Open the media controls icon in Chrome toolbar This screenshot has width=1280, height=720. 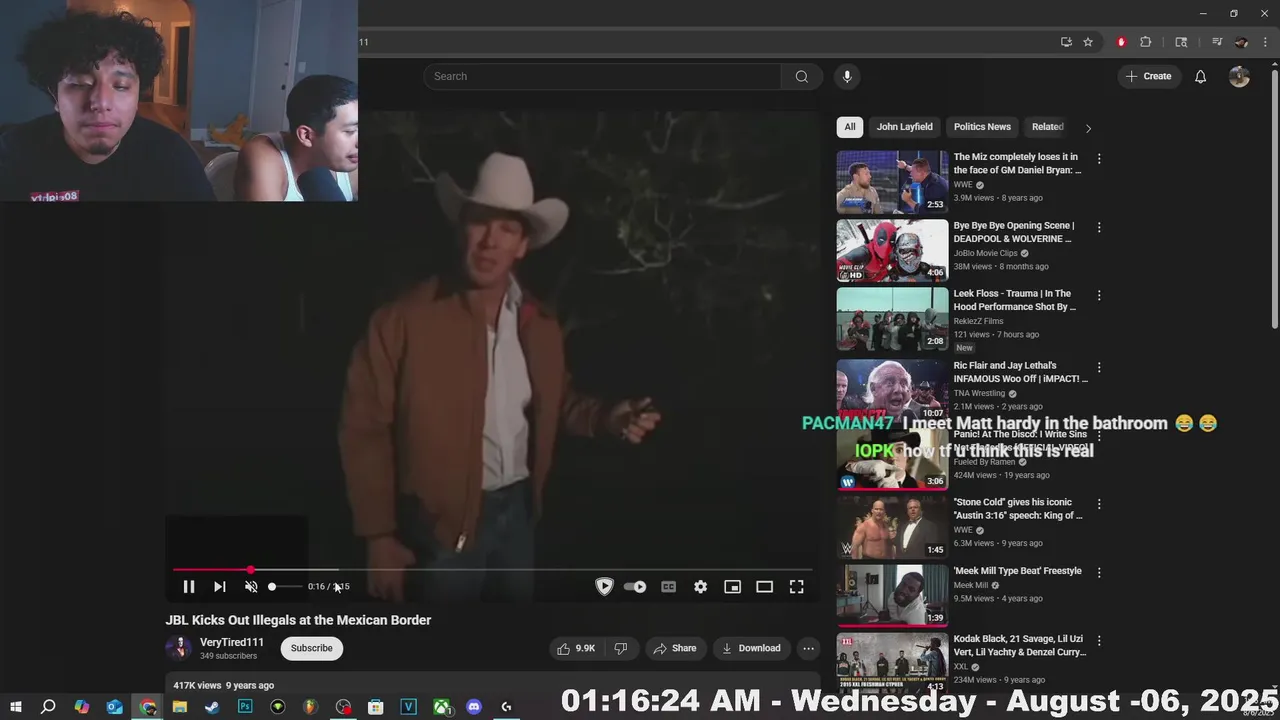(1217, 42)
